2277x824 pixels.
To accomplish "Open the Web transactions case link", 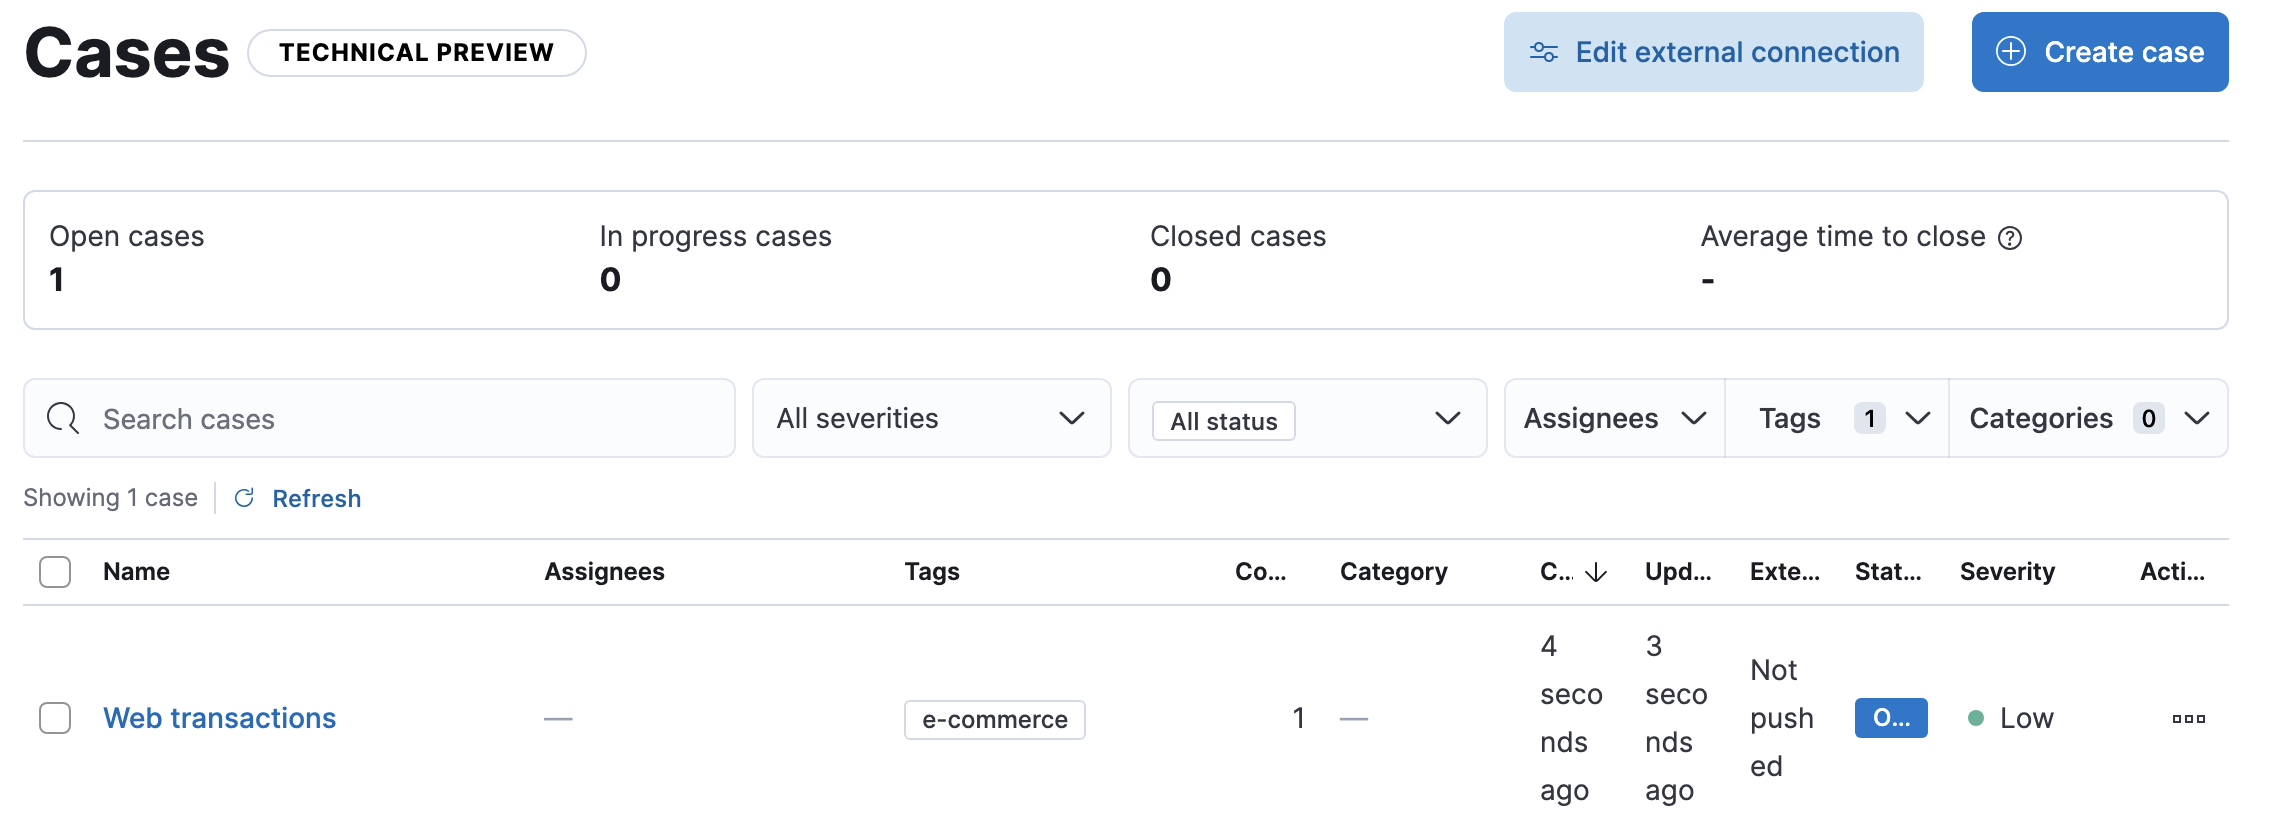I will click(219, 718).
